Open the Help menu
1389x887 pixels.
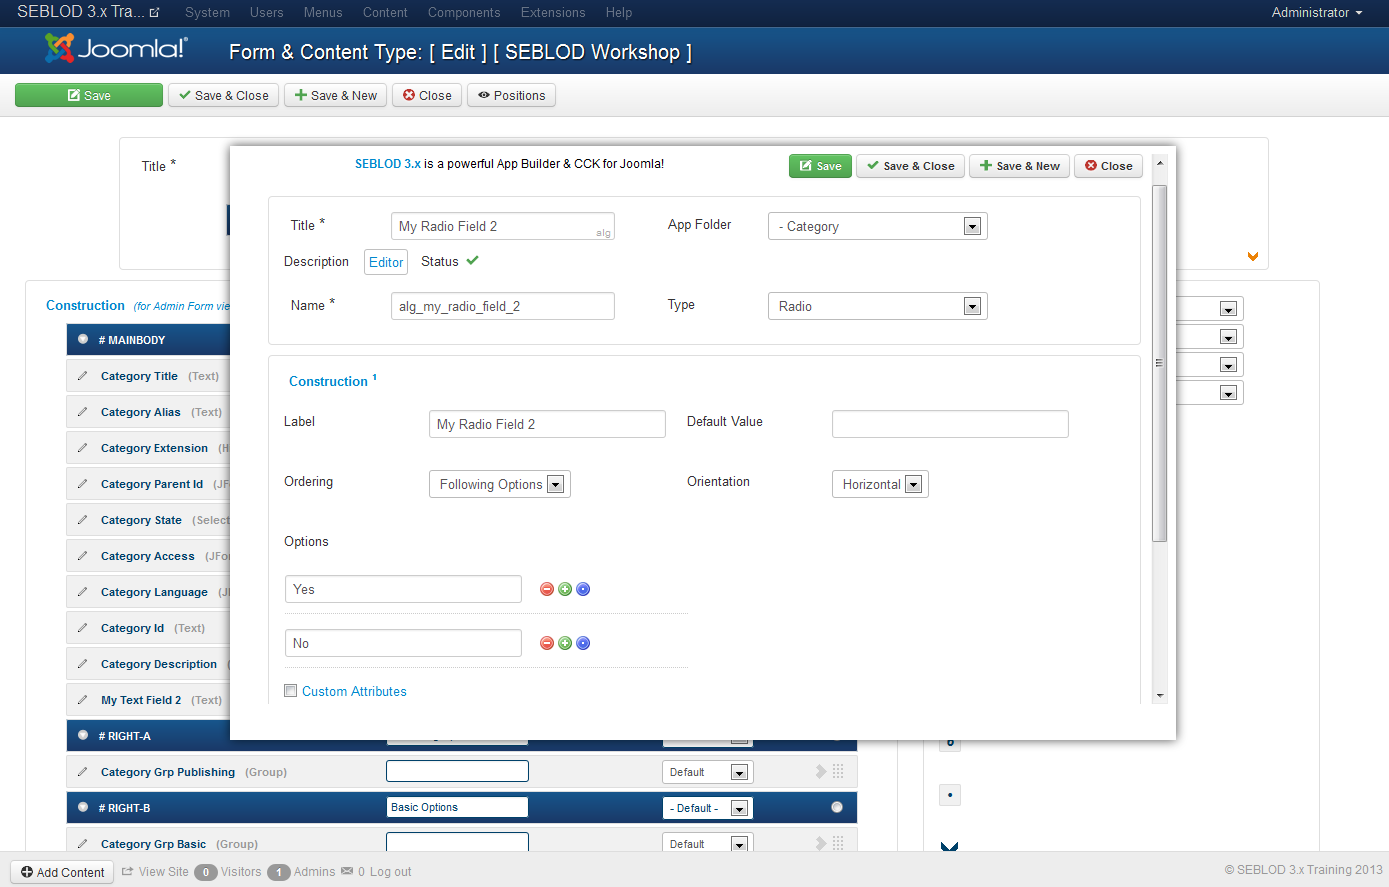click(619, 12)
